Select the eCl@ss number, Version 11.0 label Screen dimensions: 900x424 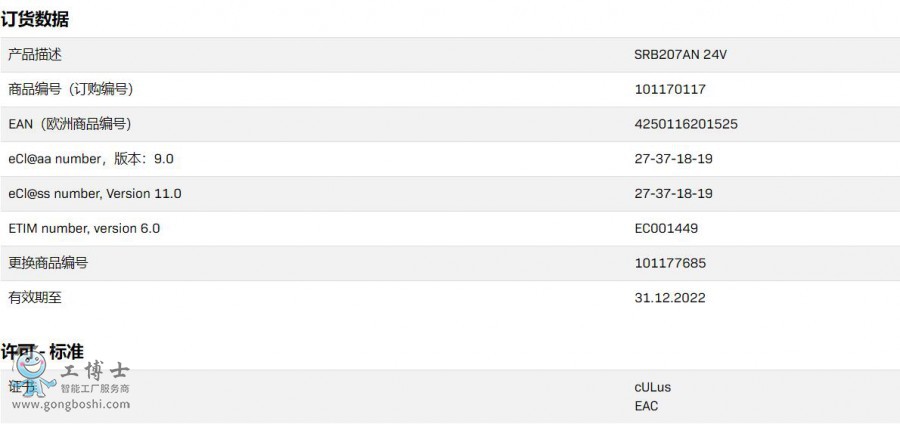tap(95, 194)
